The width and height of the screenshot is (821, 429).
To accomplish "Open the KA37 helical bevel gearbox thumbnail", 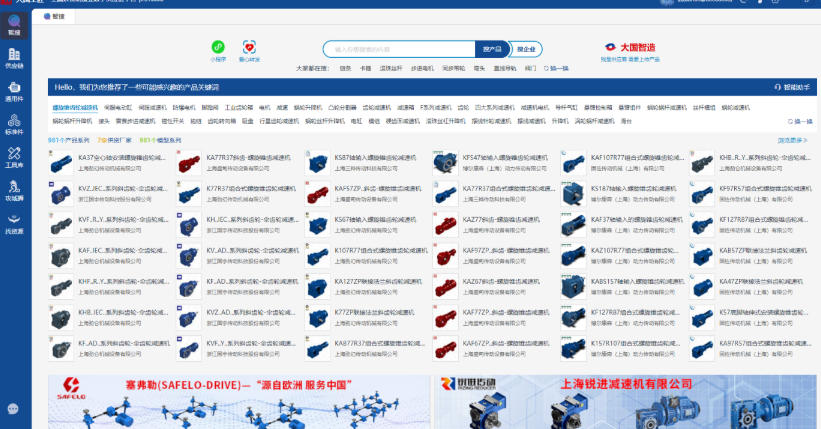I will (x=61, y=163).
